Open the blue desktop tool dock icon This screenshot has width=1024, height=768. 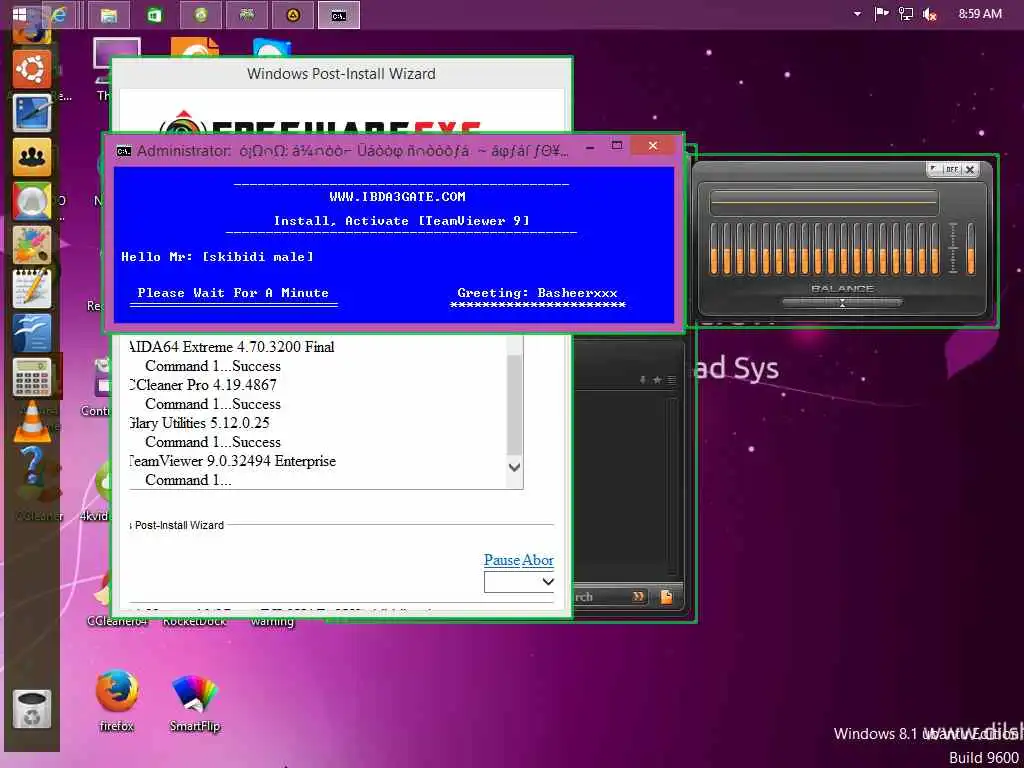point(31,112)
